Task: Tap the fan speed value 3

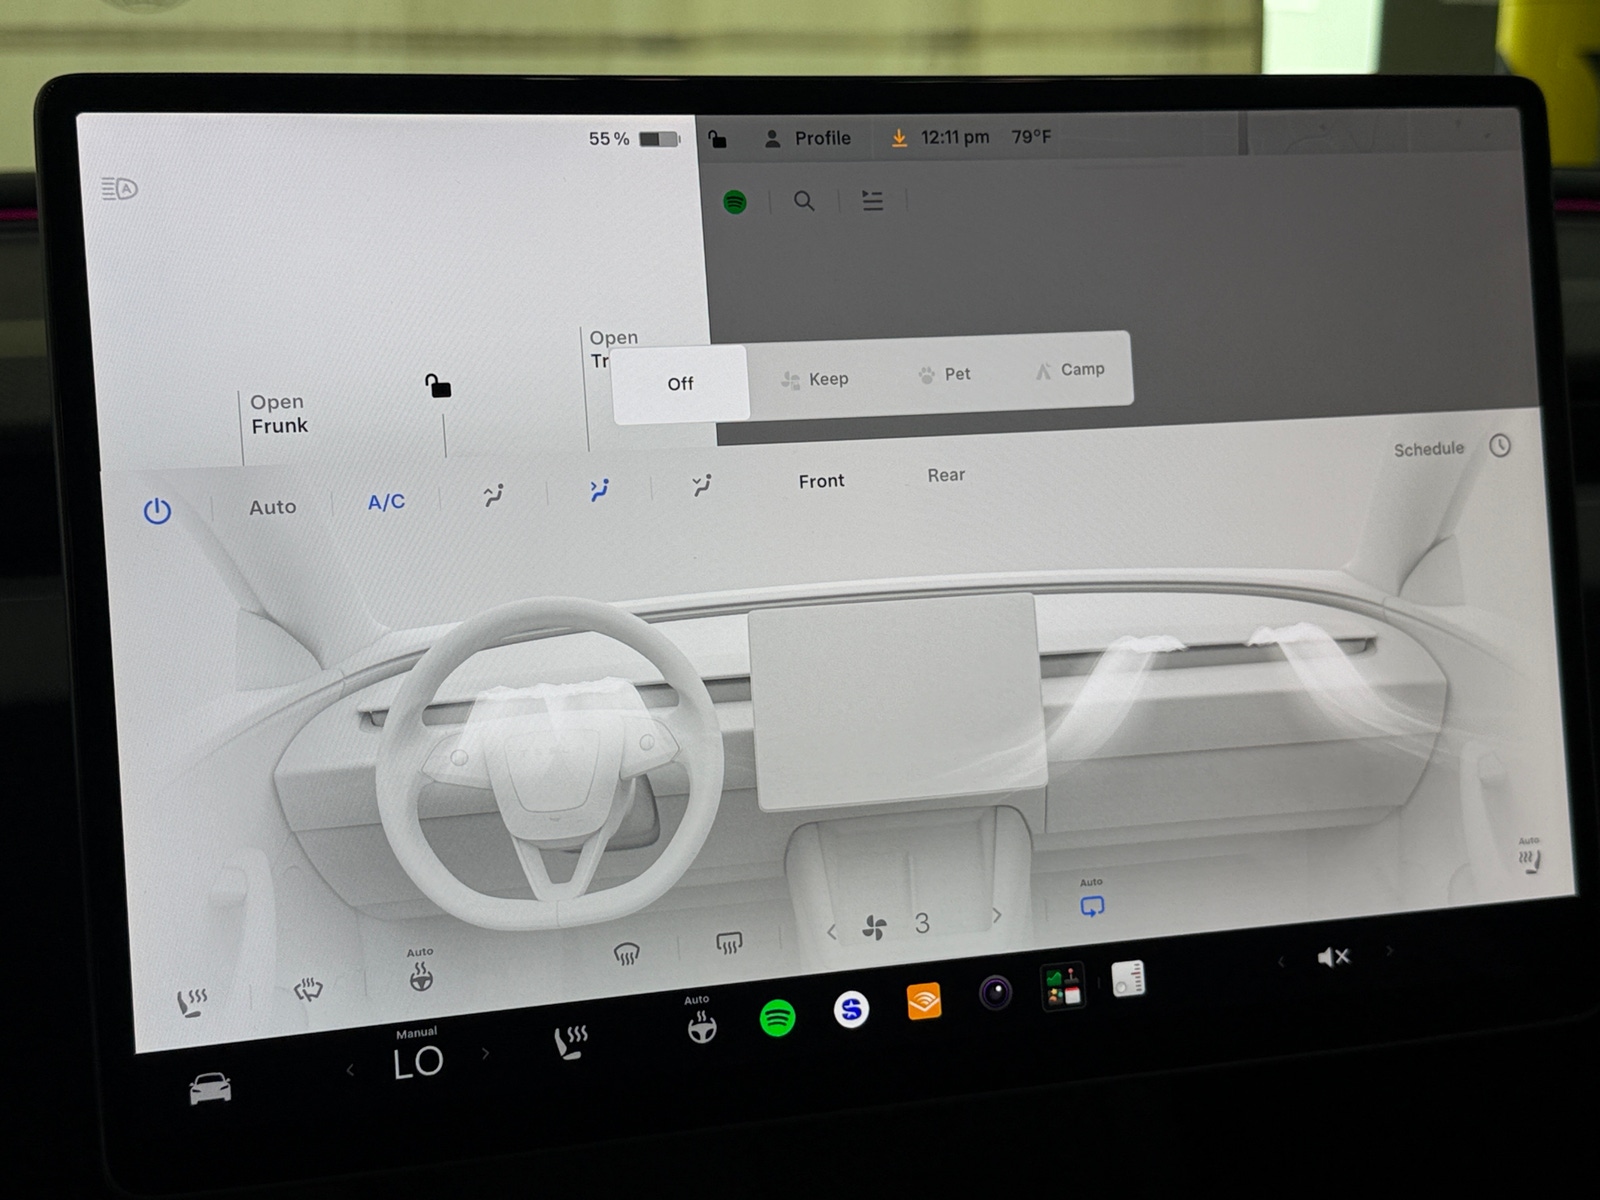Action: pos(922,922)
